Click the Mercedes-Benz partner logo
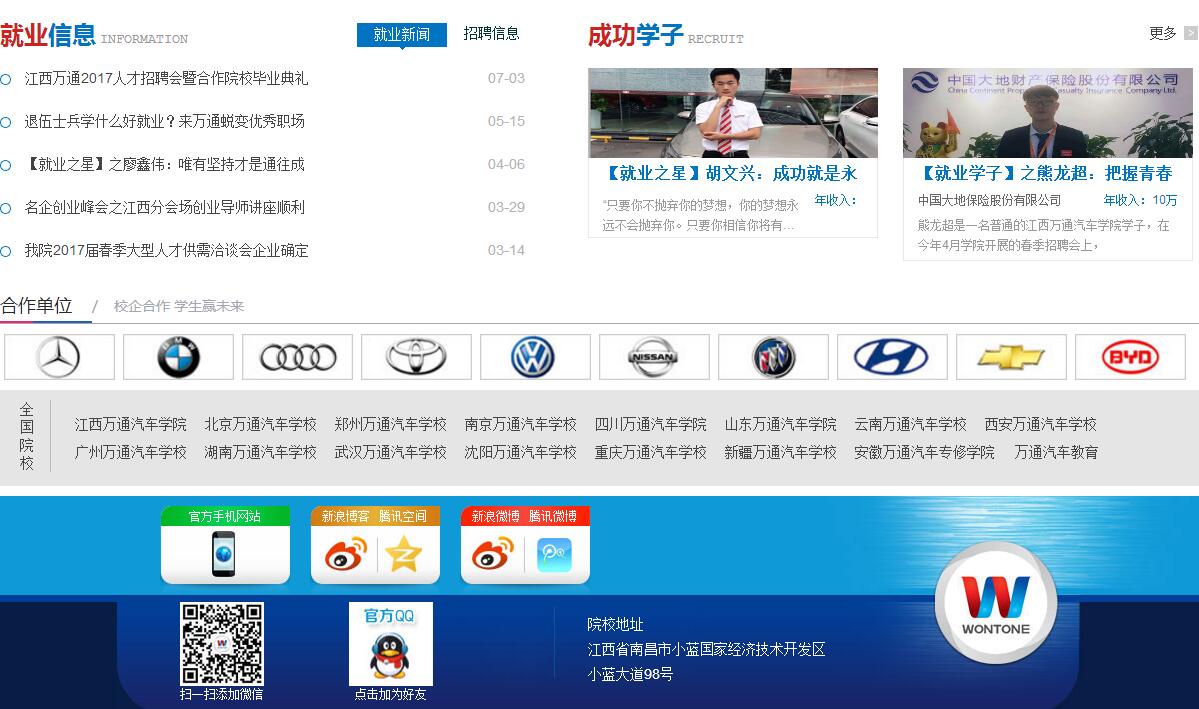 pos(59,357)
